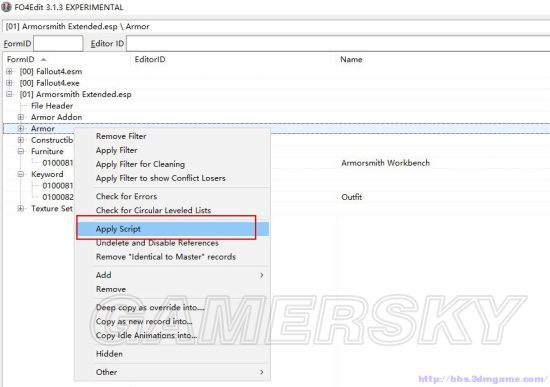Image resolution: width=550 pixels, height=387 pixels.
Task: Open the Add submenu arrow
Action: pyautogui.click(x=261, y=275)
